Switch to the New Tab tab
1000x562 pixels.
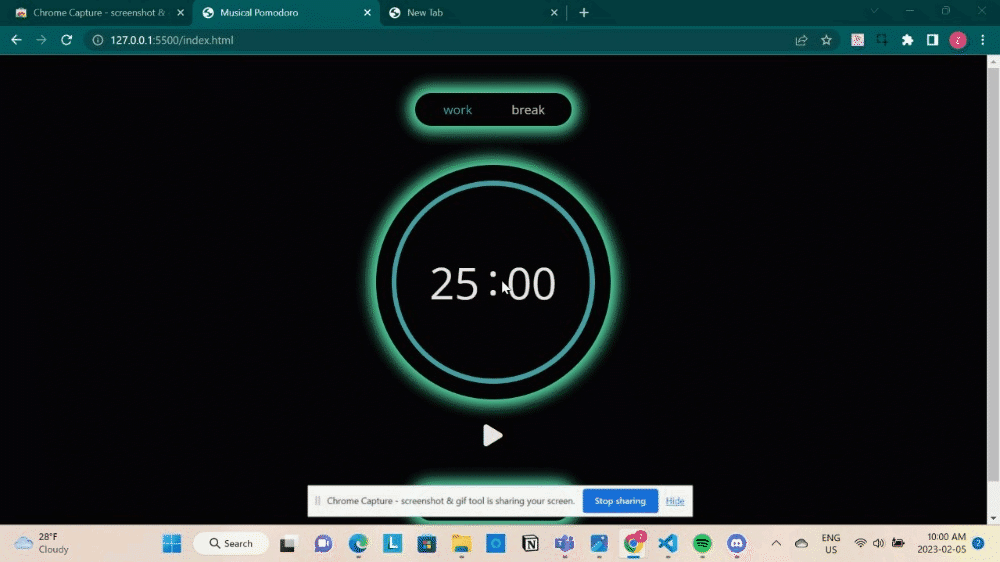tap(470, 13)
